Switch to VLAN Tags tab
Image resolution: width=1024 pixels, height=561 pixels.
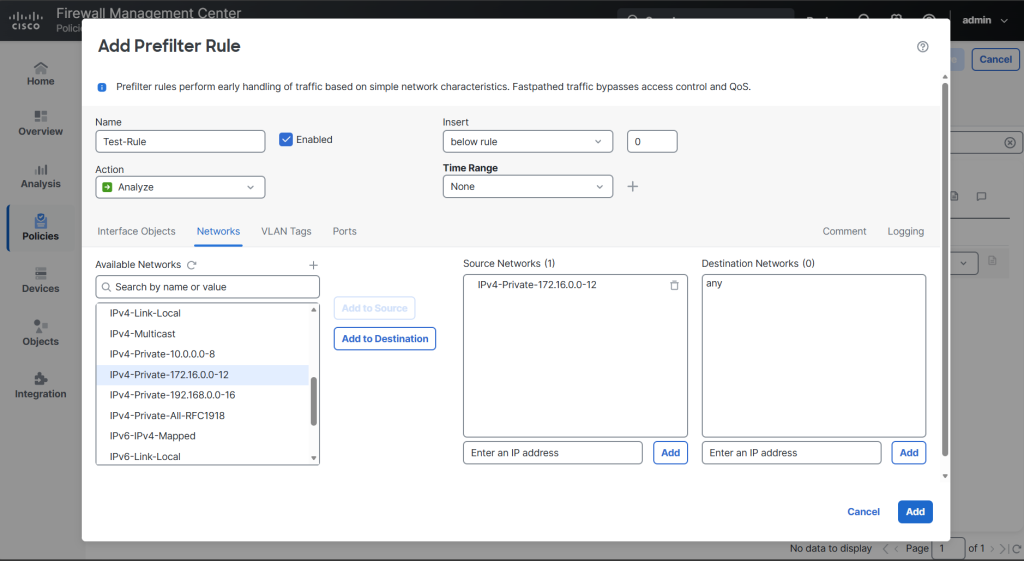pos(286,231)
